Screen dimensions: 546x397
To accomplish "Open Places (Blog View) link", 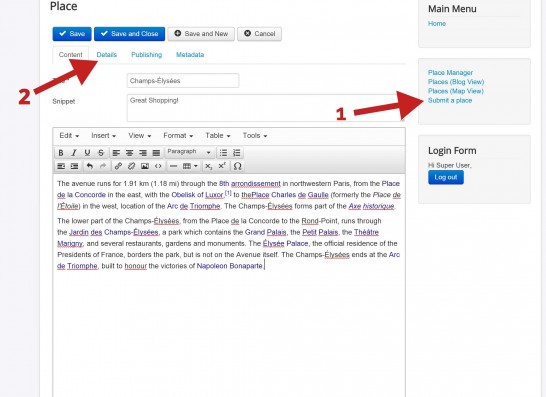I will pyautogui.click(x=456, y=82).
